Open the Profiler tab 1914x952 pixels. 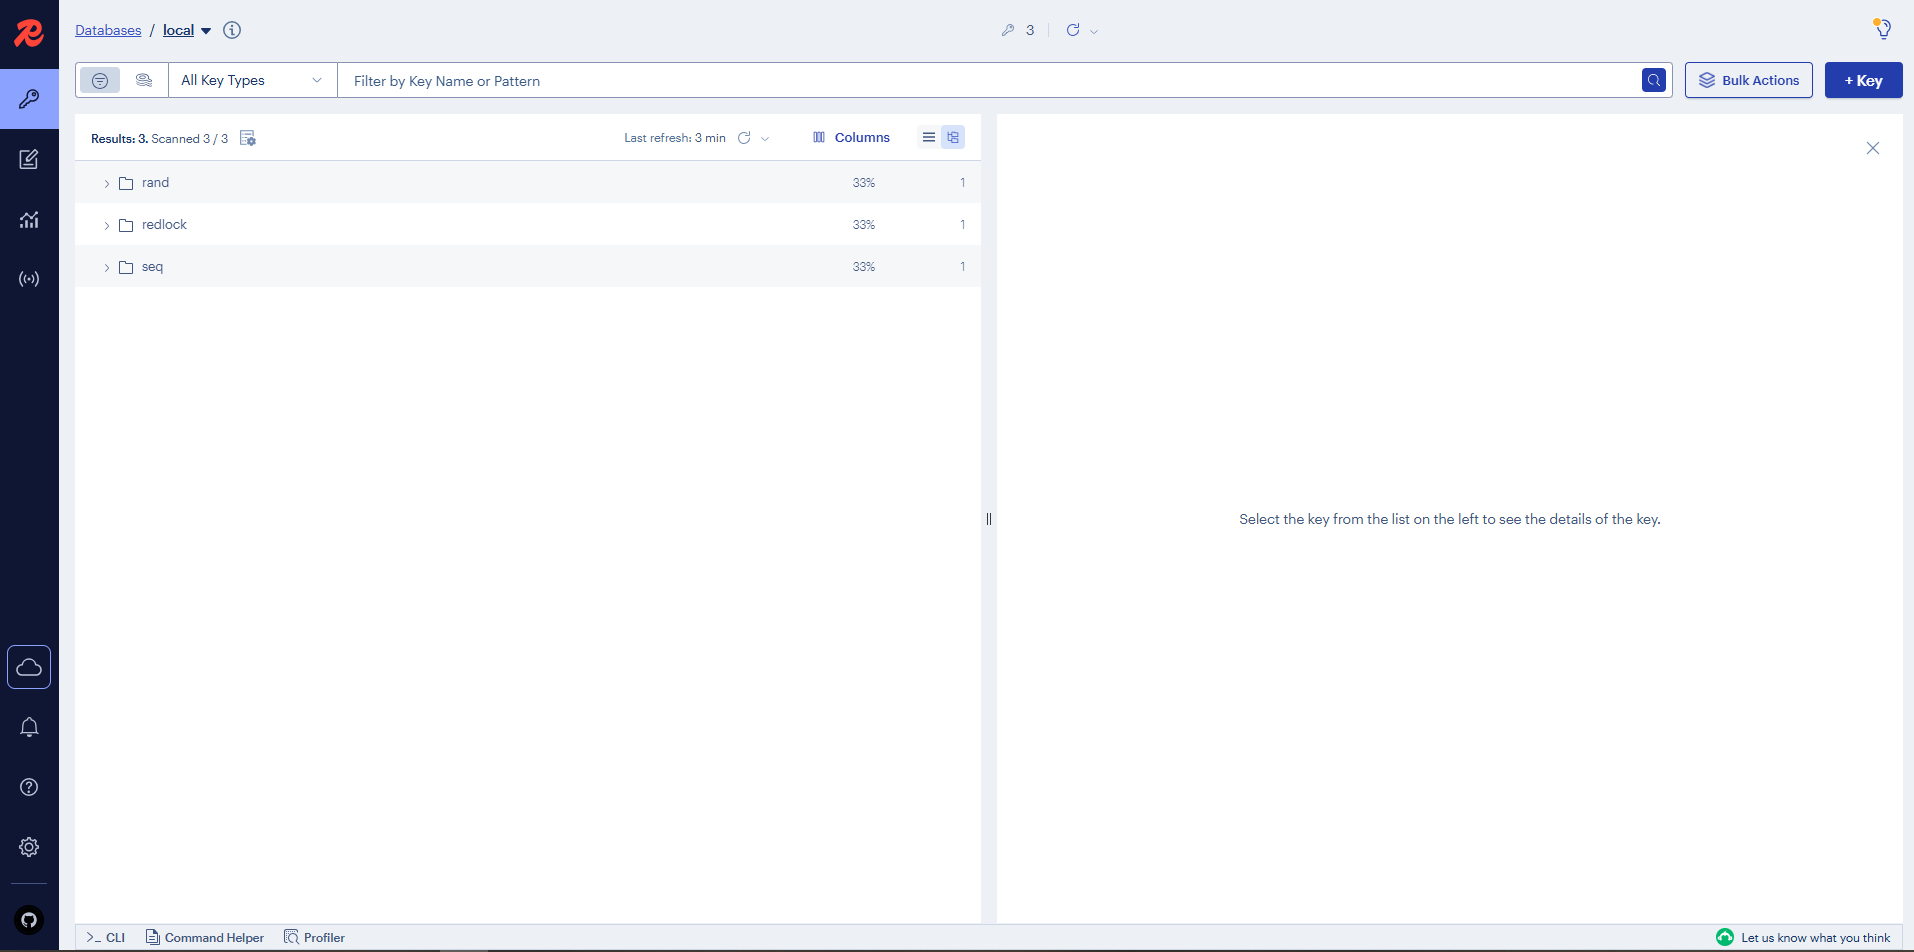coord(314,937)
